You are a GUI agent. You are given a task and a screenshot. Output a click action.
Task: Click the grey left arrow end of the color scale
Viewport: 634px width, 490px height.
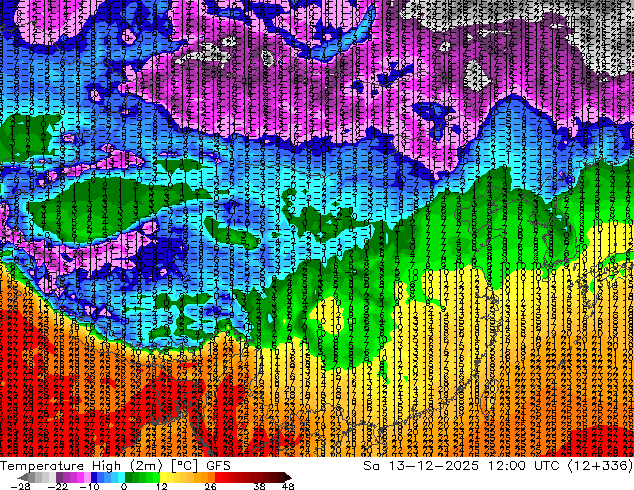click(23, 477)
